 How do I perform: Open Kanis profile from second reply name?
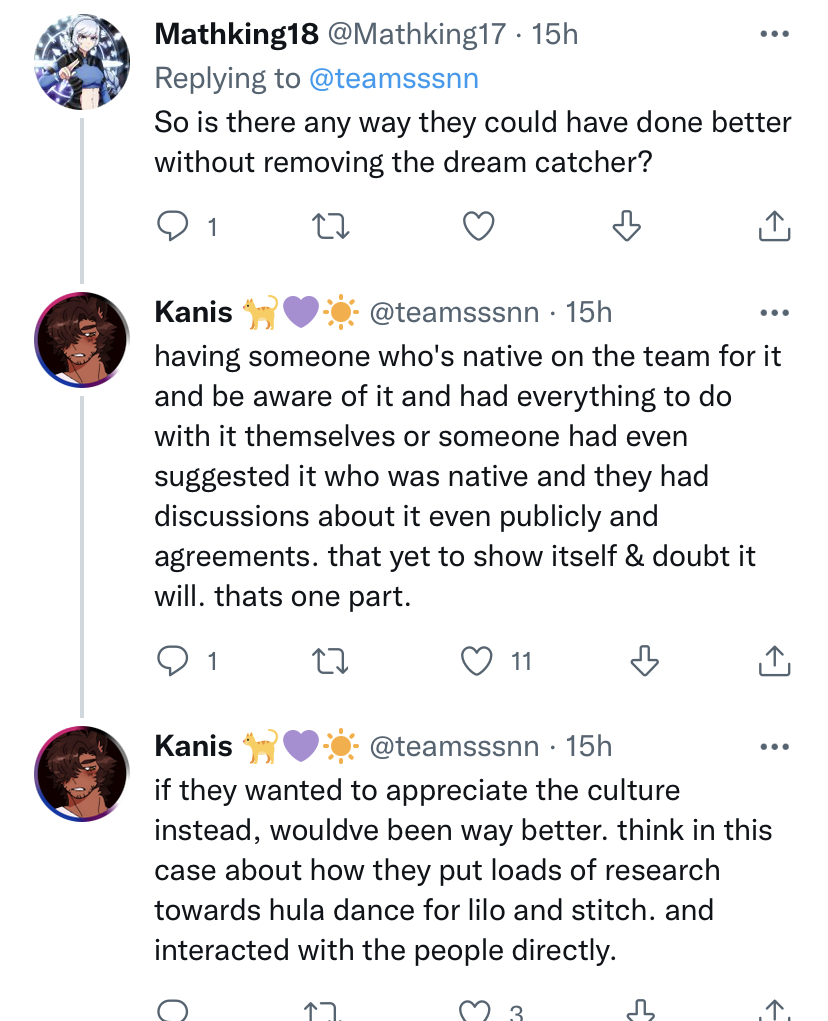(193, 746)
